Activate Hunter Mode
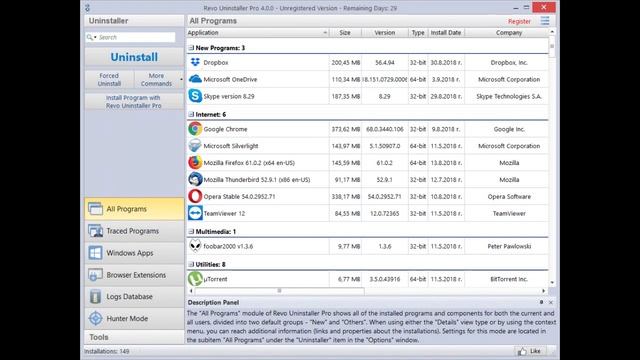This screenshot has width=640, height=360. pyautogui.click(x=134, y=318)
